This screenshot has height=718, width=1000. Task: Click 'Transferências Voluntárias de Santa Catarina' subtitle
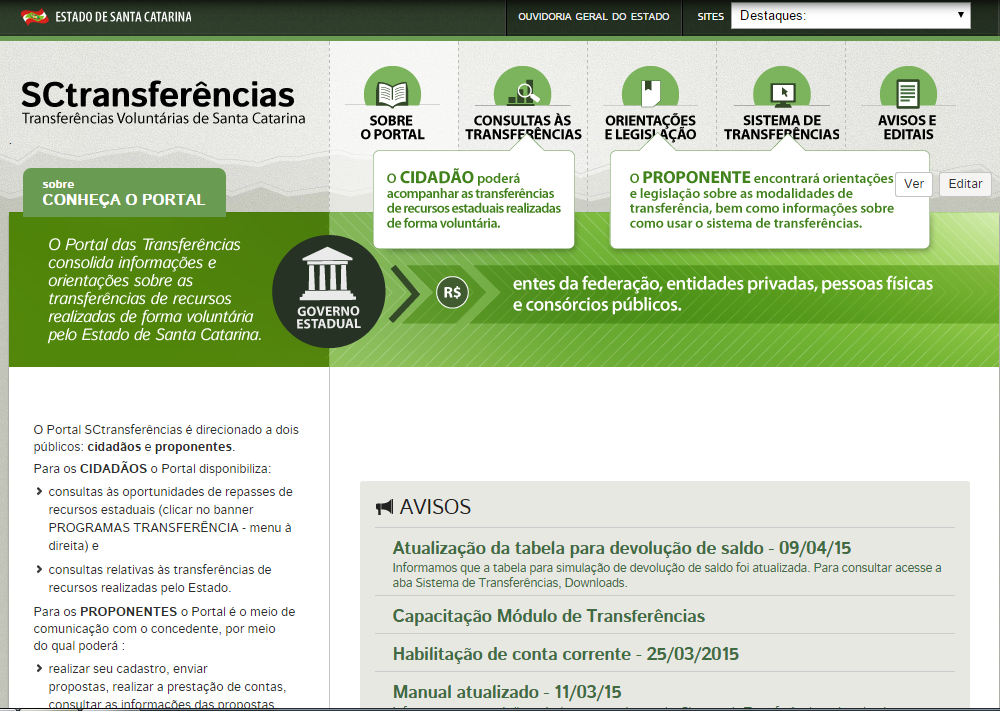pyautogui.click(x=164, y=119)
